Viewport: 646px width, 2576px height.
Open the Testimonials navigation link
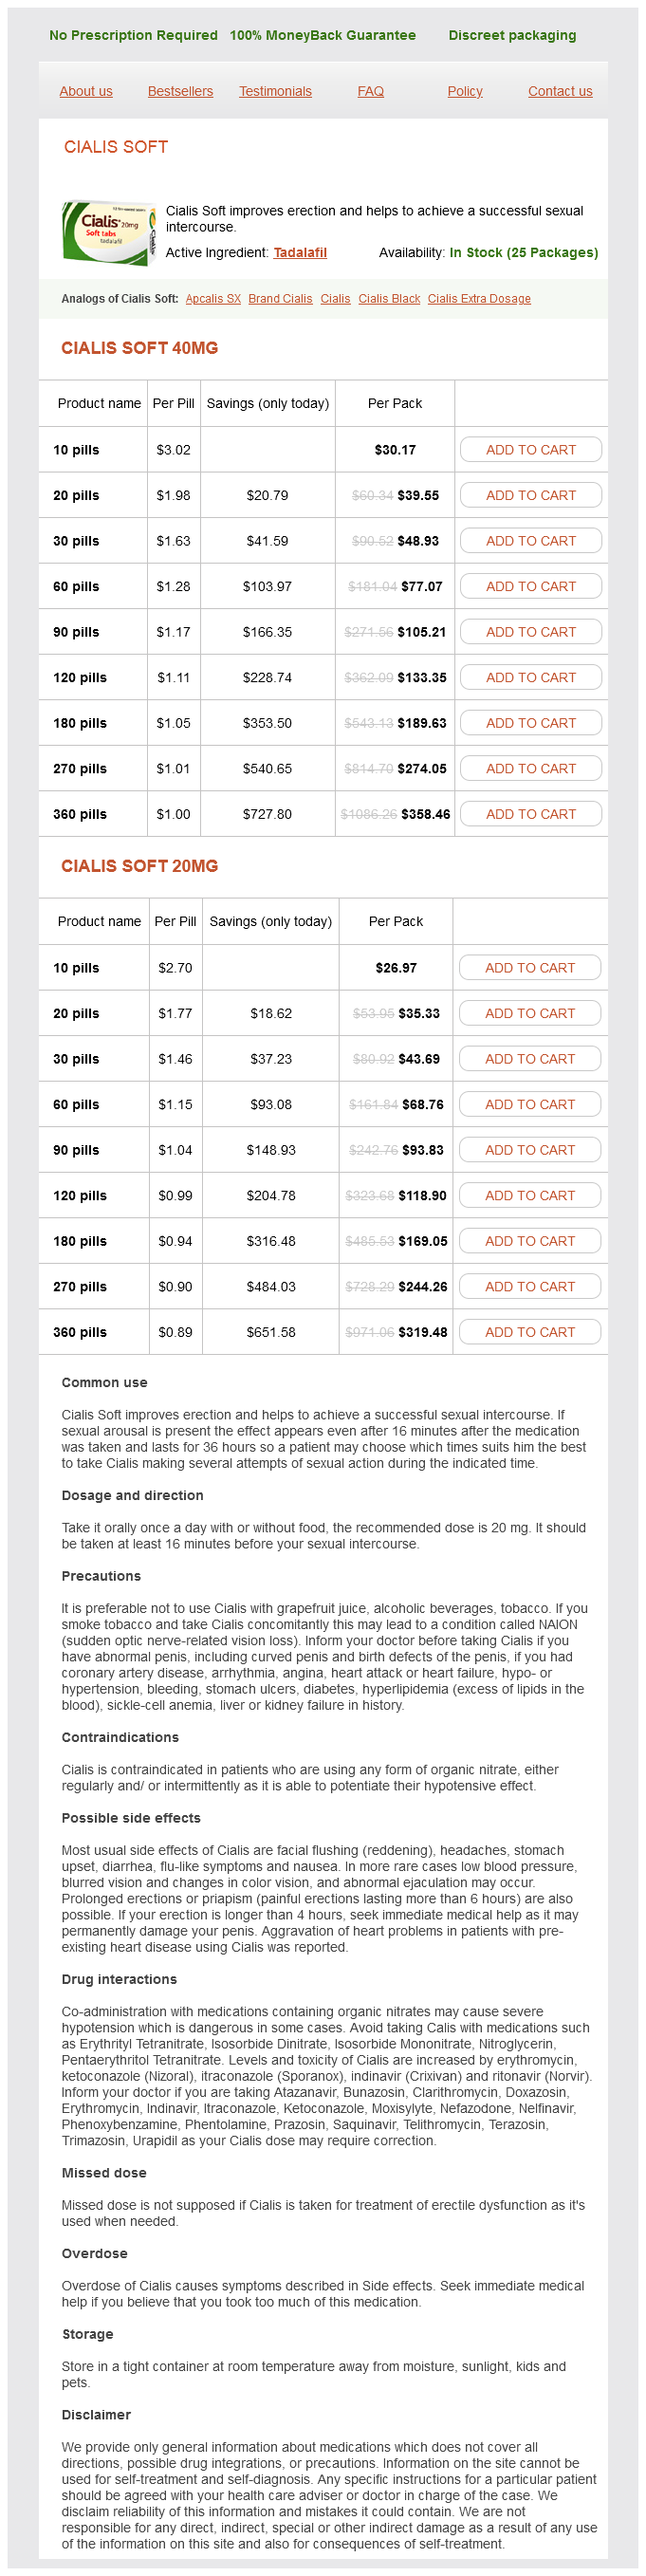pos(275,91)
